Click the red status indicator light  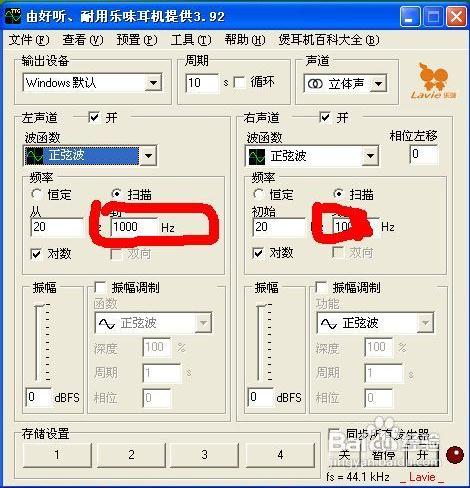tap(455, 455)
